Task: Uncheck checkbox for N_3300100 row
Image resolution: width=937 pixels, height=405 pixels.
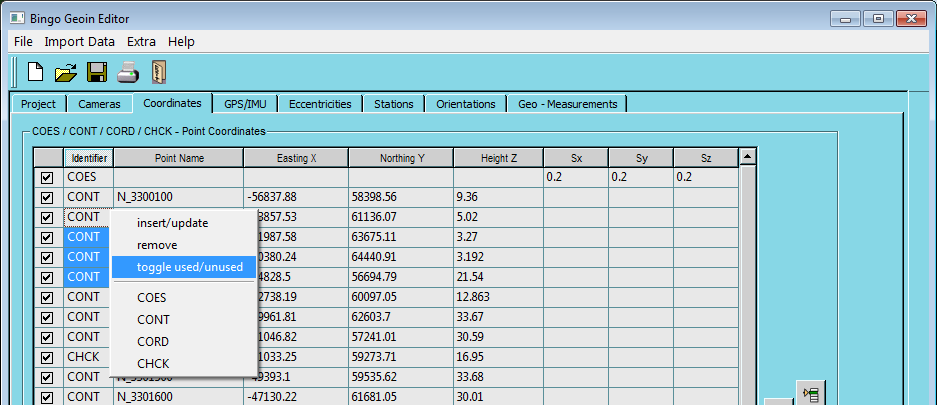Action: 47,197
